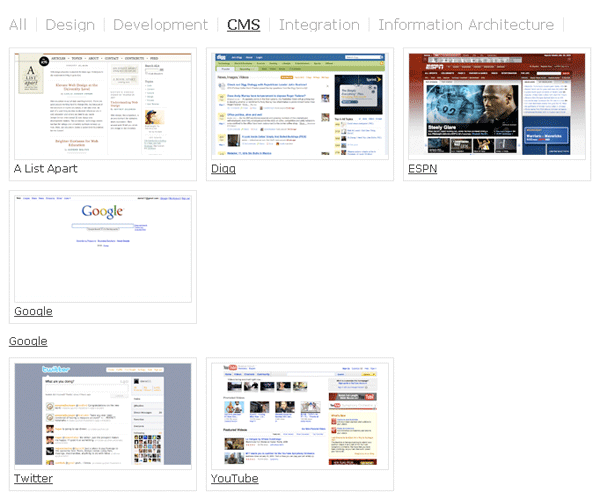Image resolution: width=600 pixels, height=500 pixels.
Task: Open the Digg website thumbnail
Action: pyautogui.click(x=300, y=106)
